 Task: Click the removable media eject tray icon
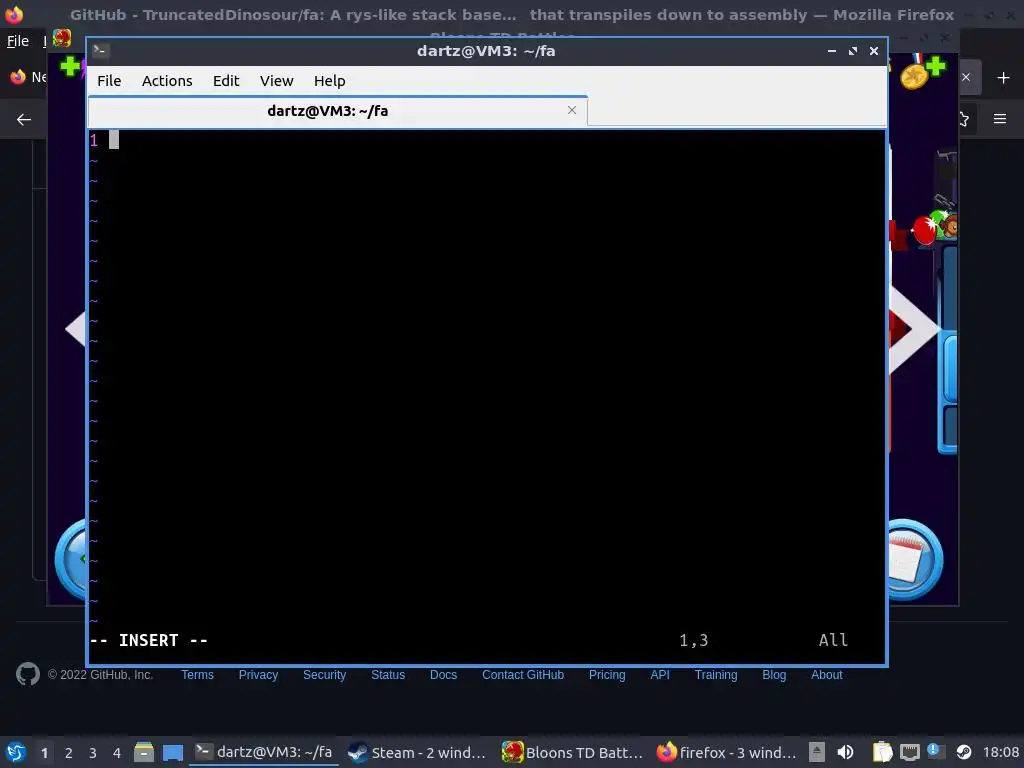pyautogui.click(x=817, y=752)
